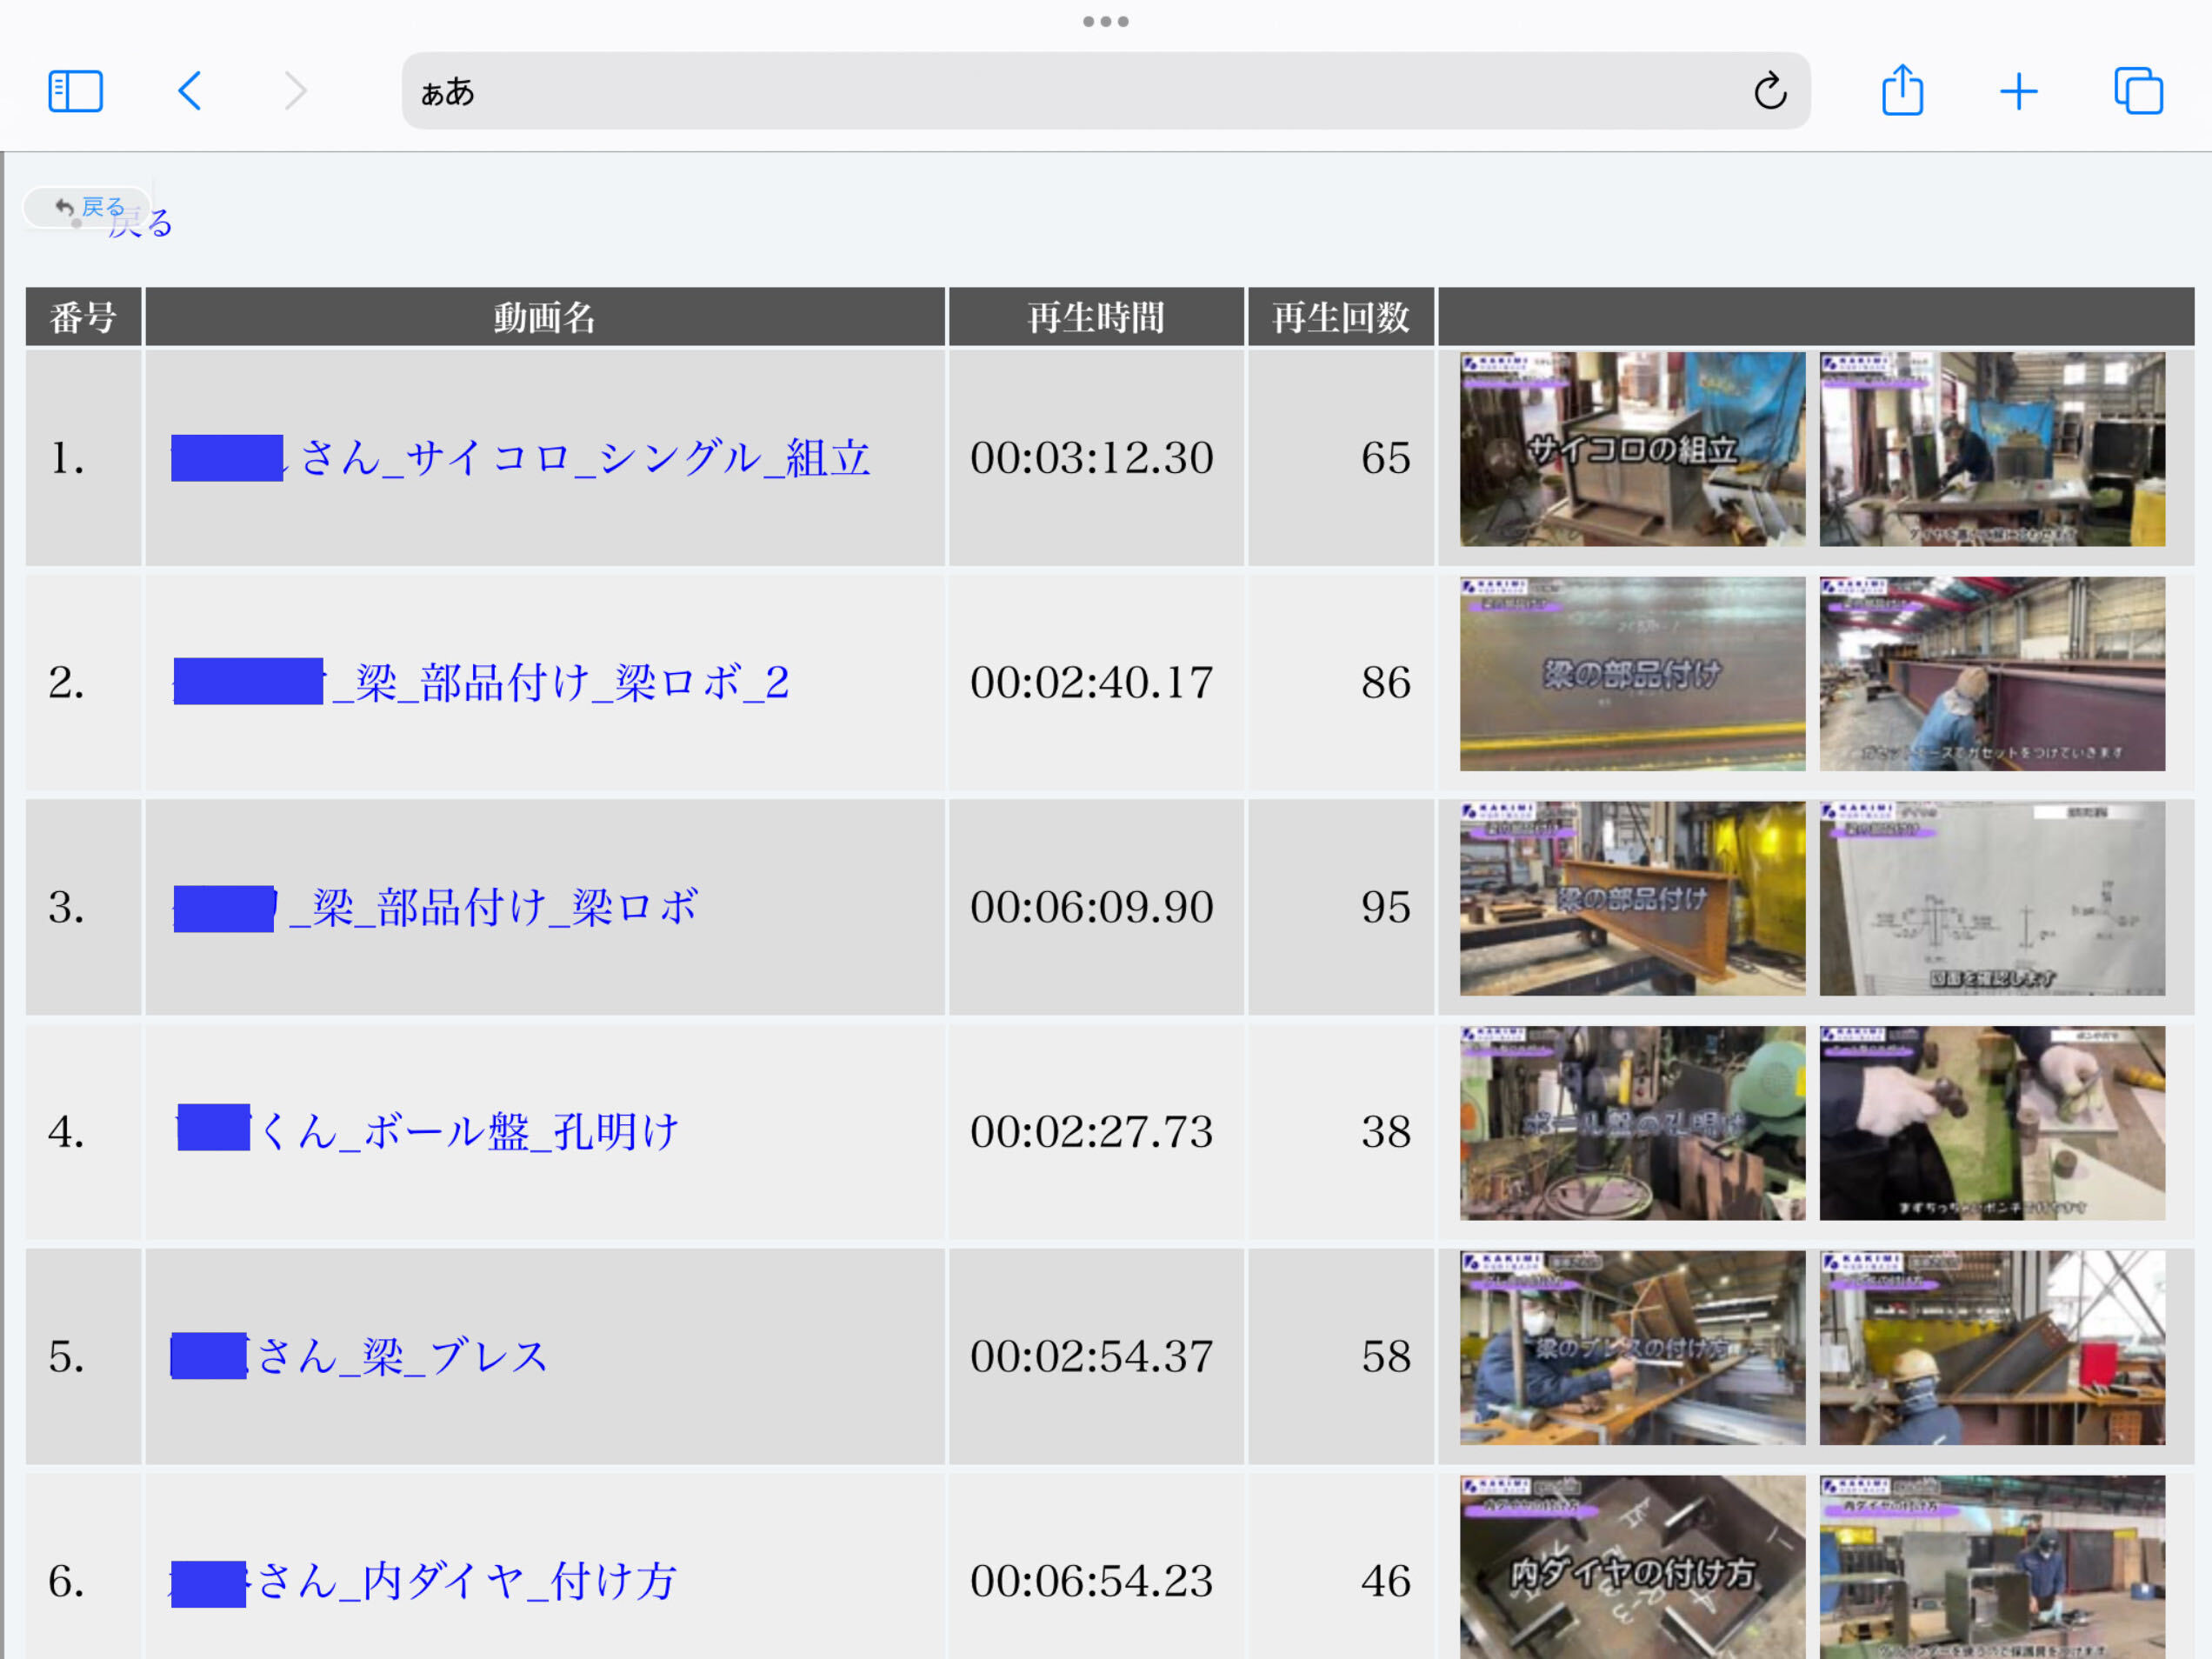Show all open tabs overview
Screen dimensions: 2212x1659
click(x=2138, y=91)
